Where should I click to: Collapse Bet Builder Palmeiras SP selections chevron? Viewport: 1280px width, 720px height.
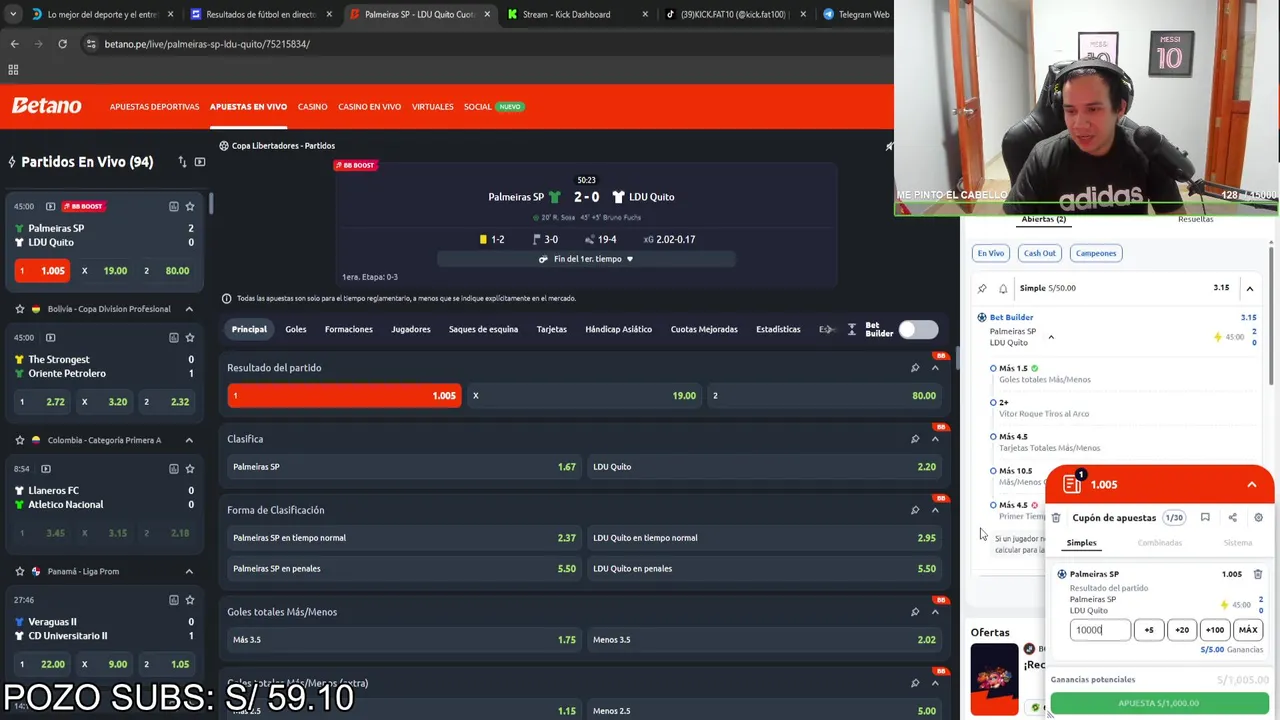pos(1051,337)
